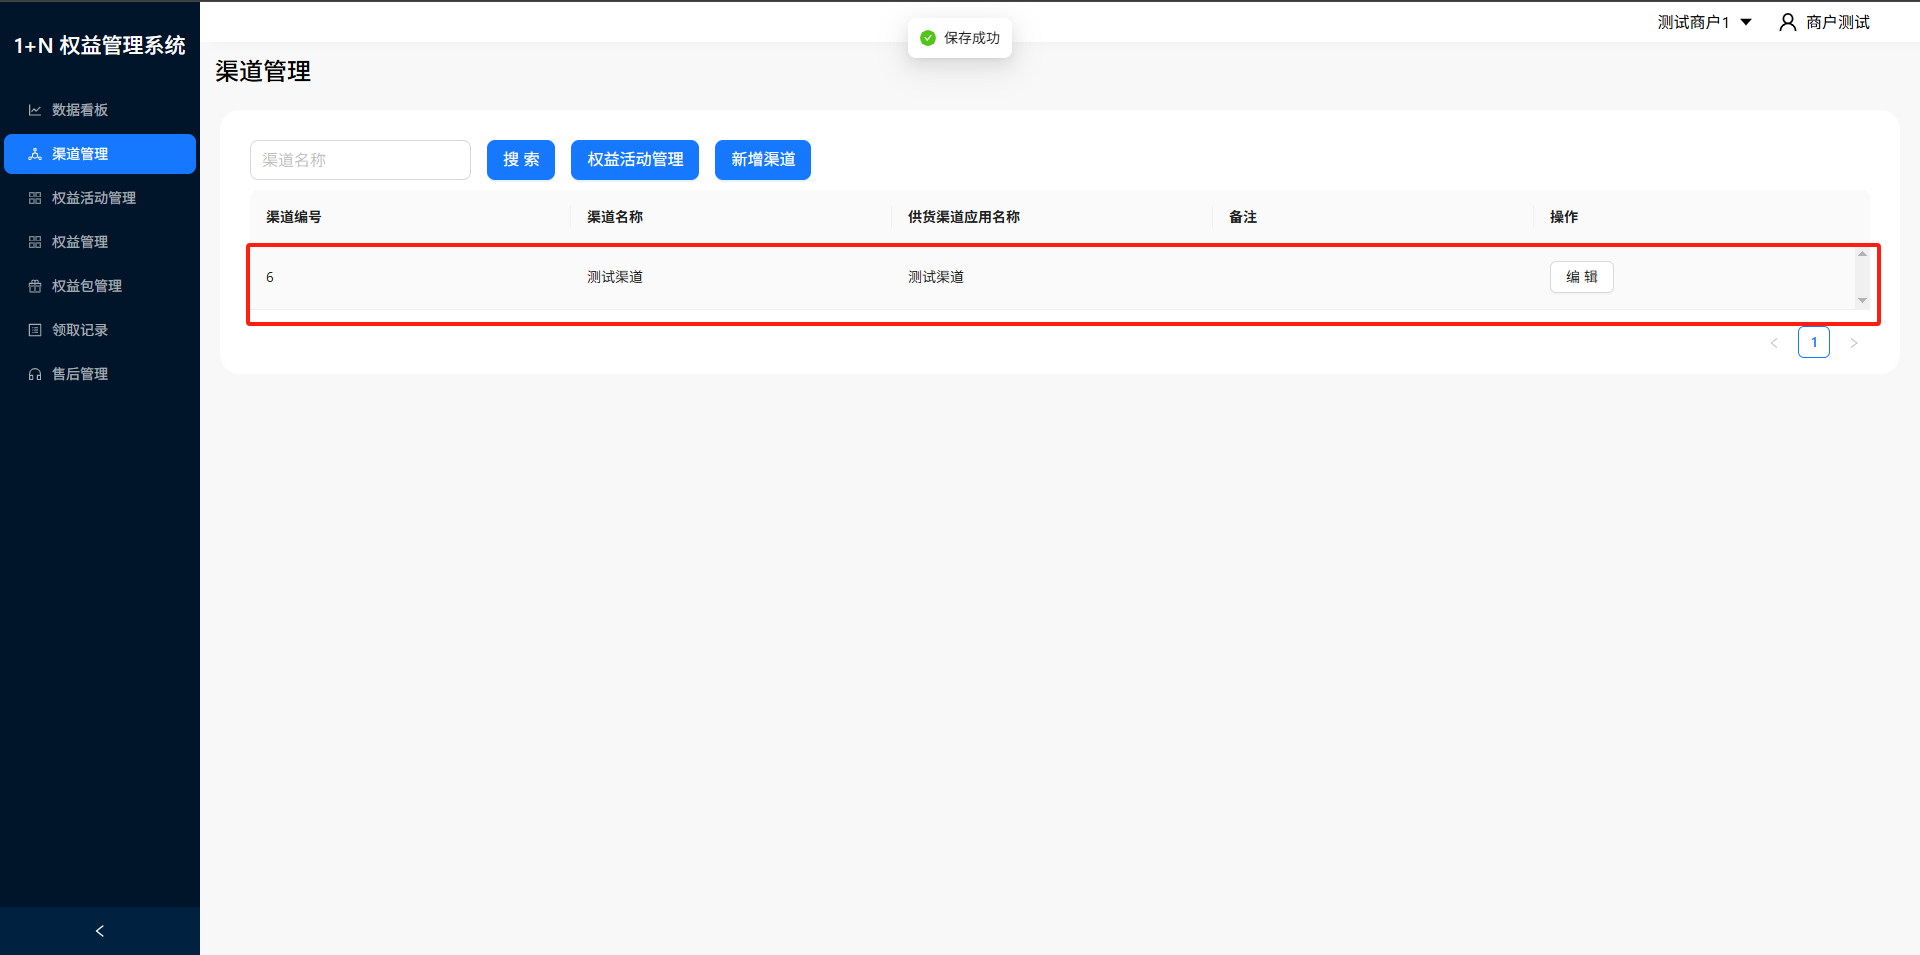Click the 新增渠道 button
1920x955 pixels.
coord(762,160)
